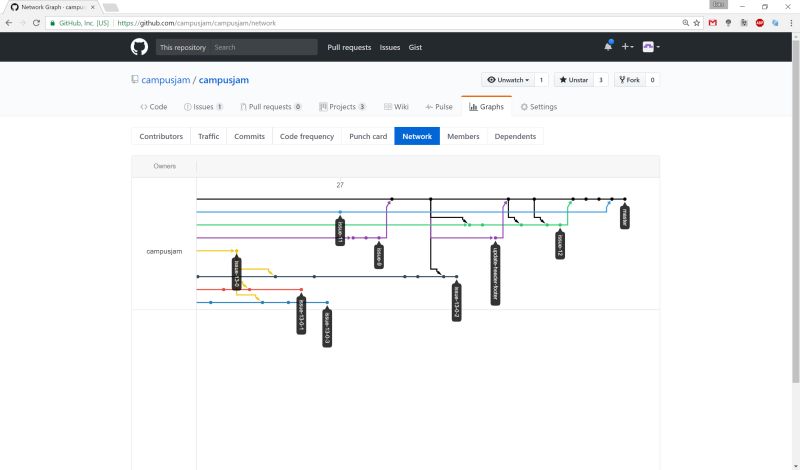Open the Chrome three-dot menu

[792, 23]
